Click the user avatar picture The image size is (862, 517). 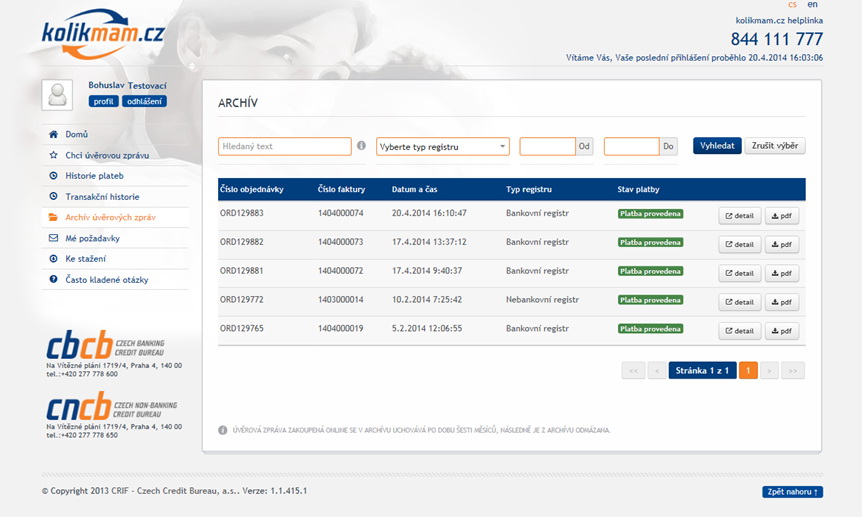pyautogui.click(x=57, y=94)
